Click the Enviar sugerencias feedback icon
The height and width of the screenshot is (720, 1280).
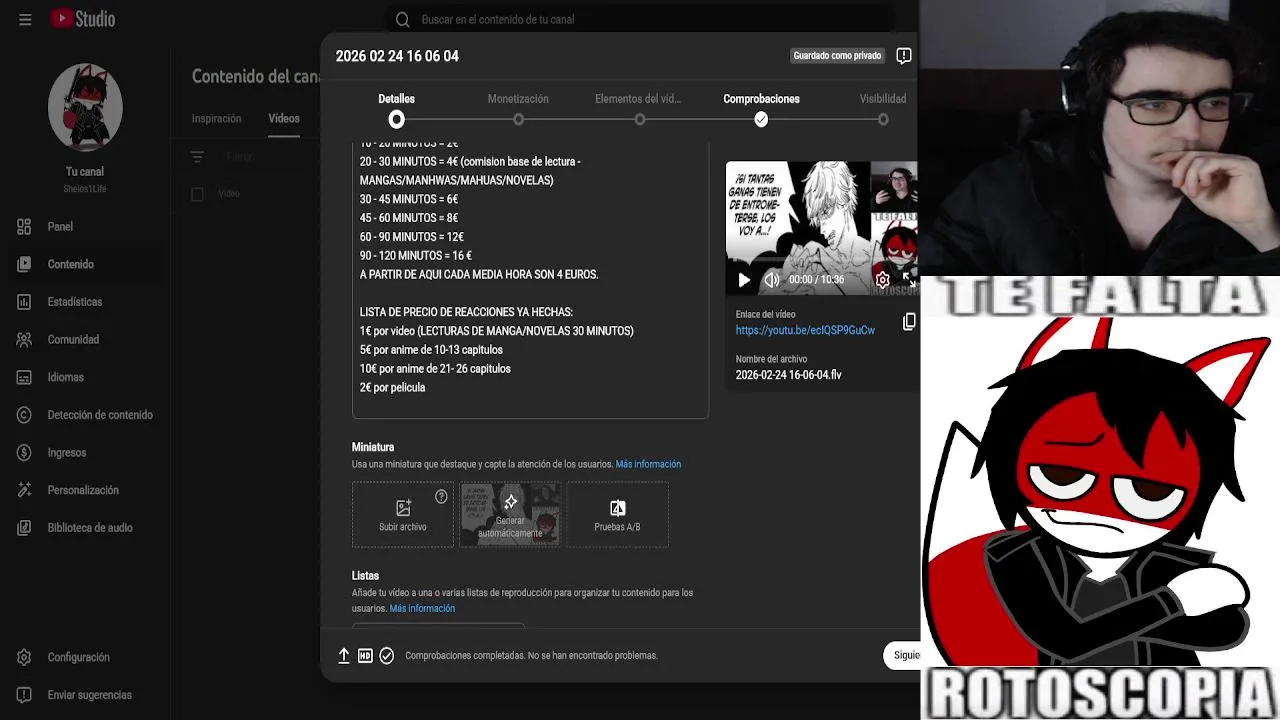coord(24,695)
